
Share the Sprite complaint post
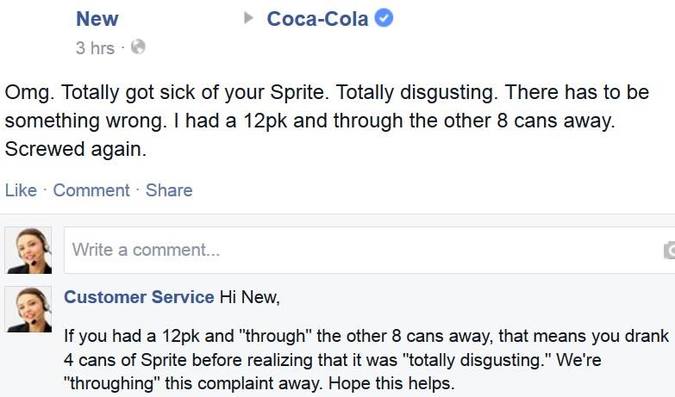coord(169,190)
